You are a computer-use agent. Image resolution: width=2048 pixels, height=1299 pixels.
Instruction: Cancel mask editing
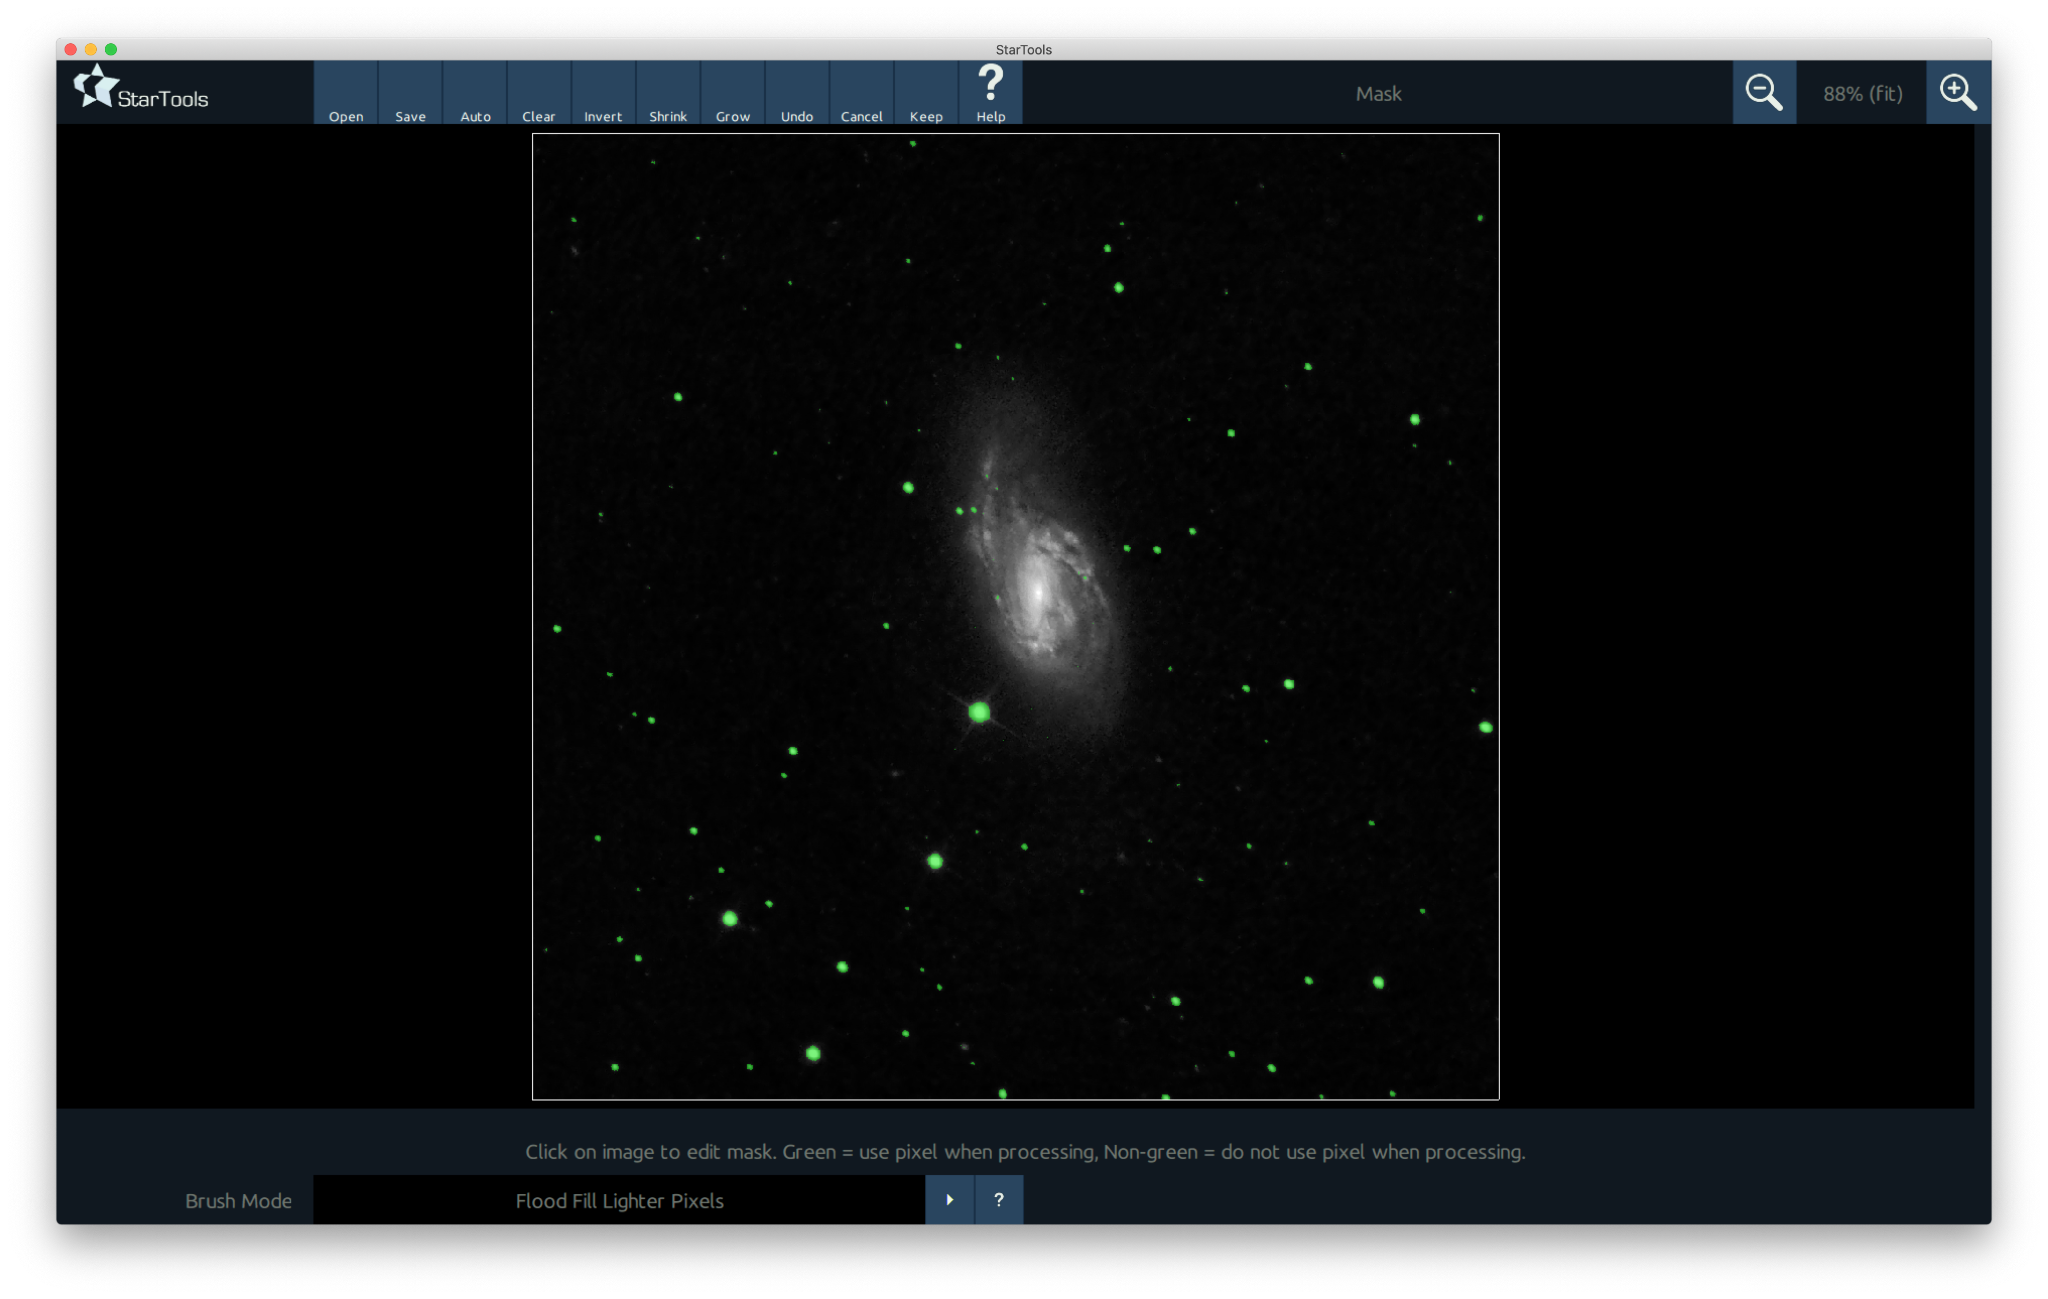coord(862,93)
